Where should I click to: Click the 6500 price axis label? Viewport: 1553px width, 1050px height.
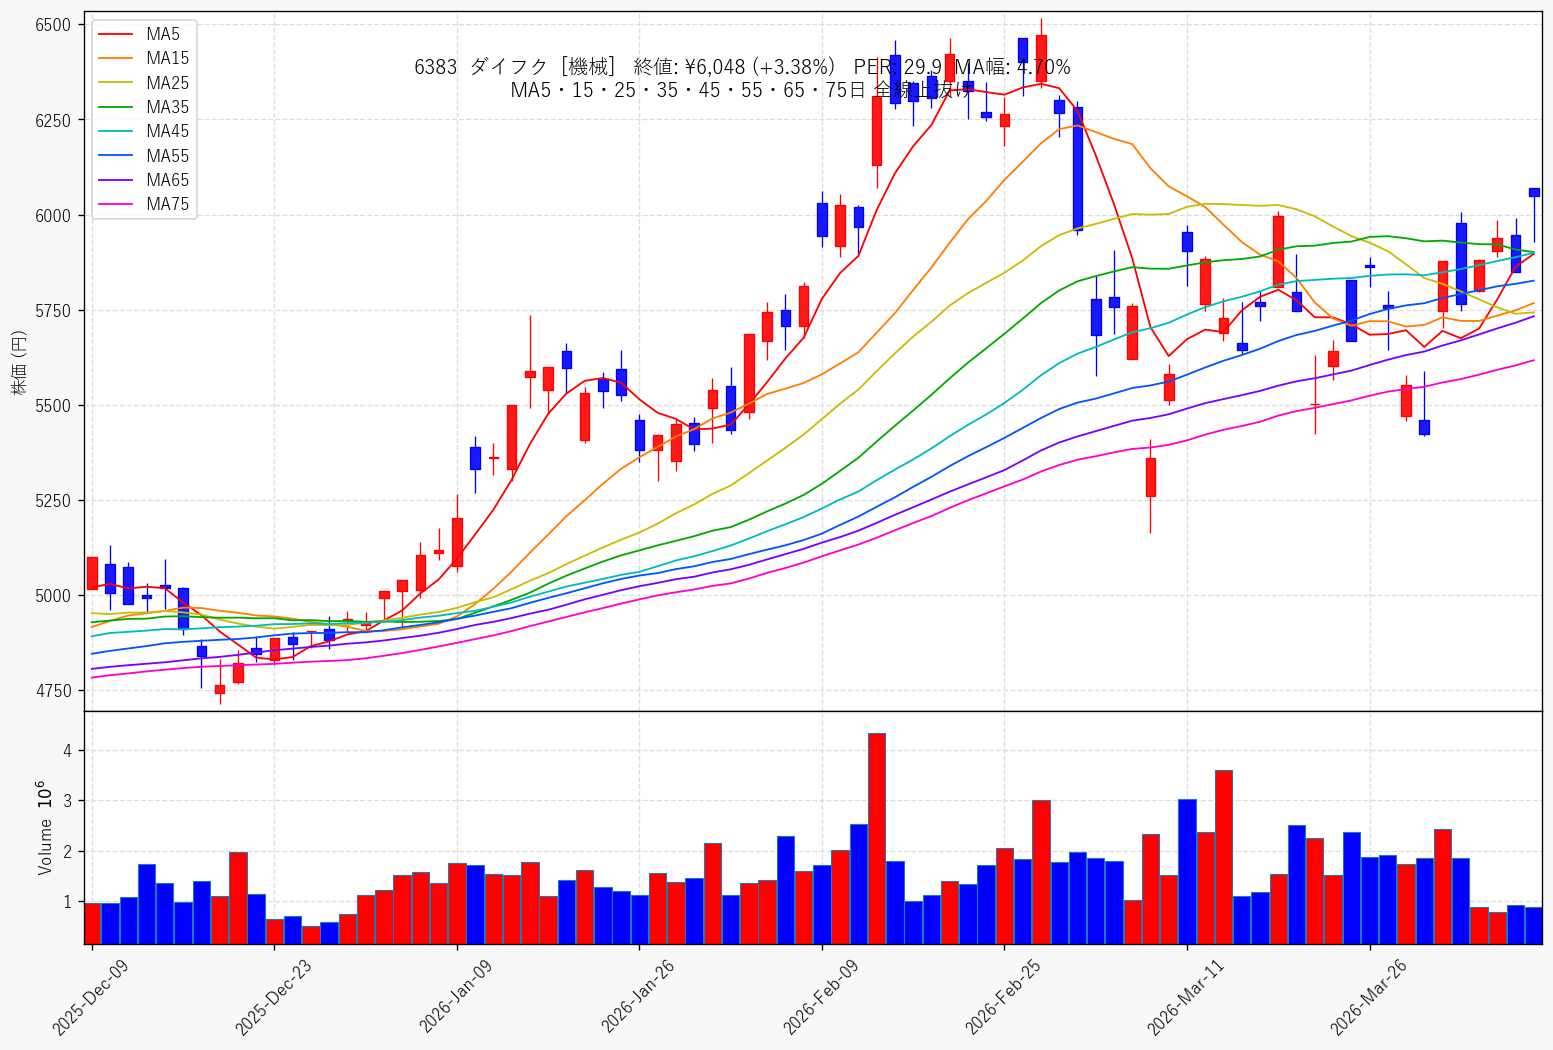coord(54,25)
